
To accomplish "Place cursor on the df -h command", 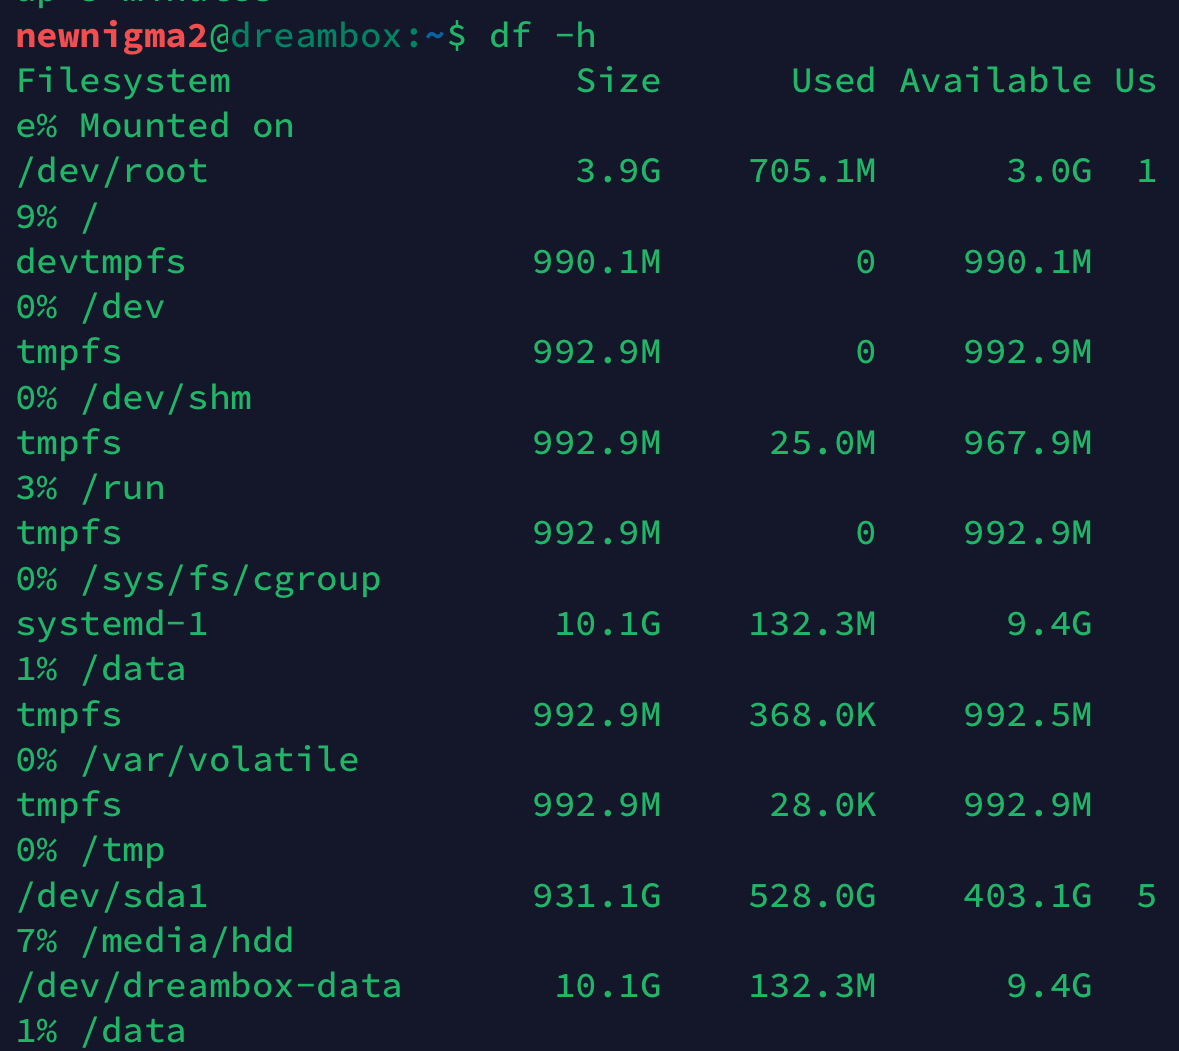I will pyautogui.click(x=542, y=36).
